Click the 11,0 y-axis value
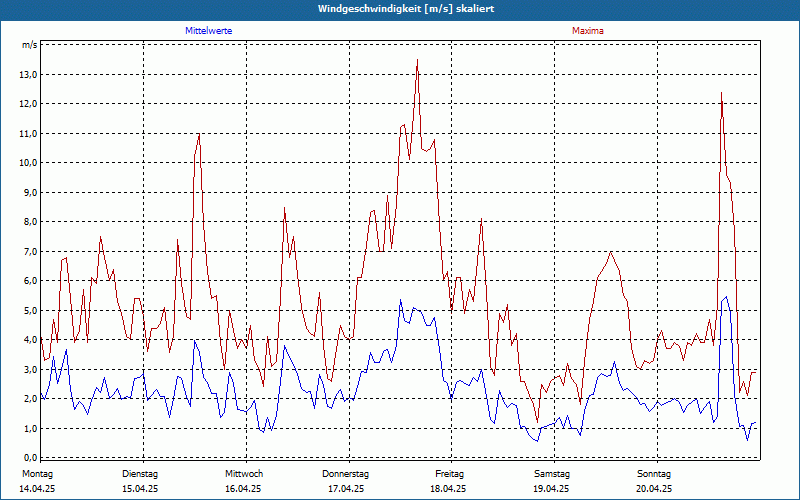This screenshot has height=500, width=800. pyautogui.click(x=29, y=134)
